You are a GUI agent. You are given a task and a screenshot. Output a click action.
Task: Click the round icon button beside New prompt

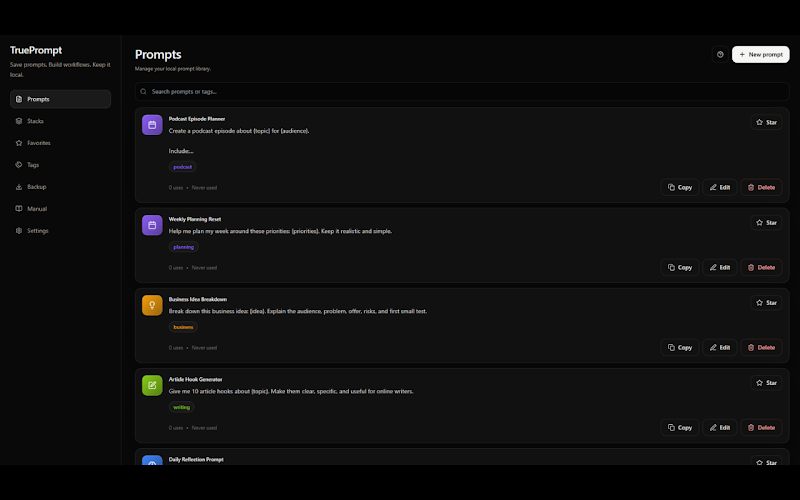tap(720, 54)
